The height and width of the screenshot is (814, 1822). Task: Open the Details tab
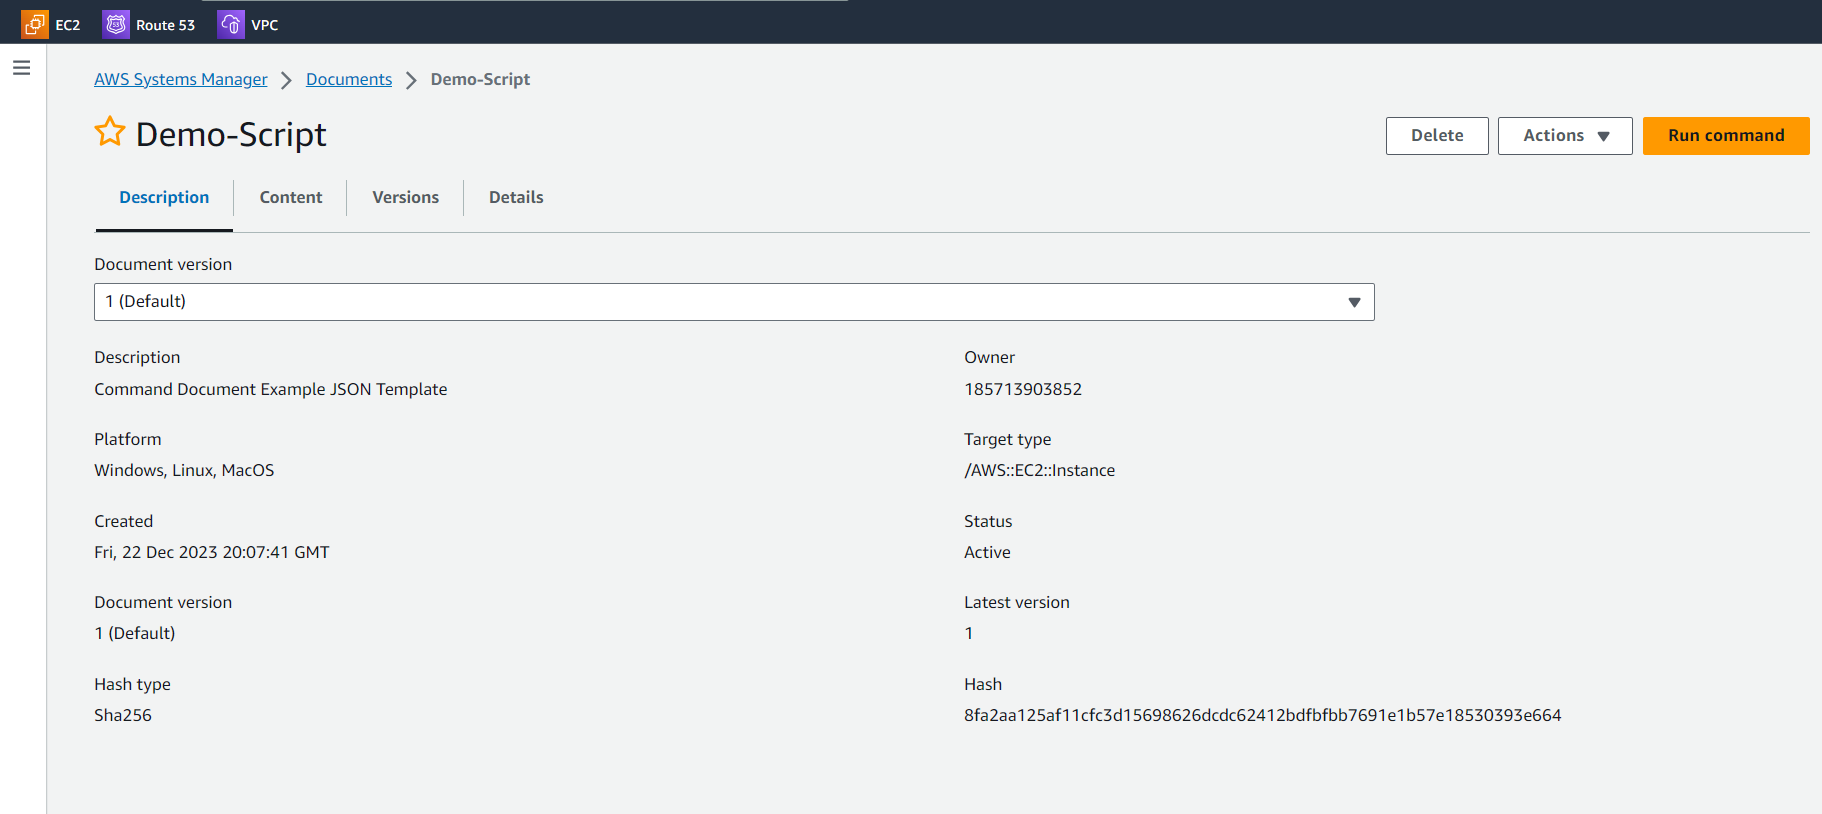[x=516, y=198]
